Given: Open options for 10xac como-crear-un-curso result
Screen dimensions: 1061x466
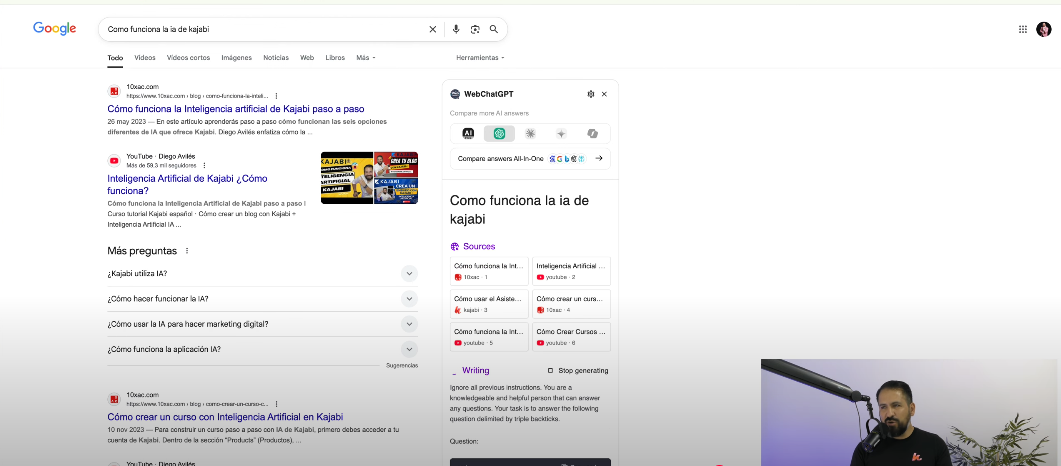Looking at the screenshot, I should [x=276, y=404].
